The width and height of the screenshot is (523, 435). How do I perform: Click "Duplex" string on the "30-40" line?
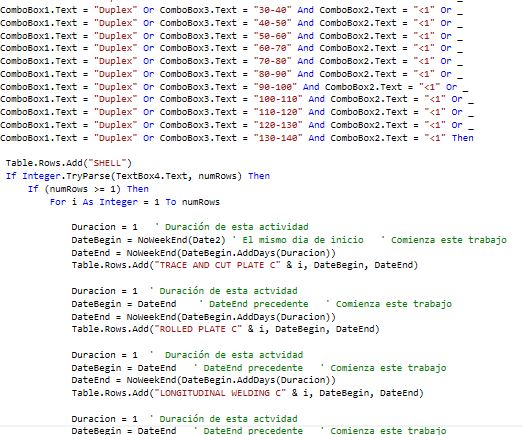(x=115, y=10)
